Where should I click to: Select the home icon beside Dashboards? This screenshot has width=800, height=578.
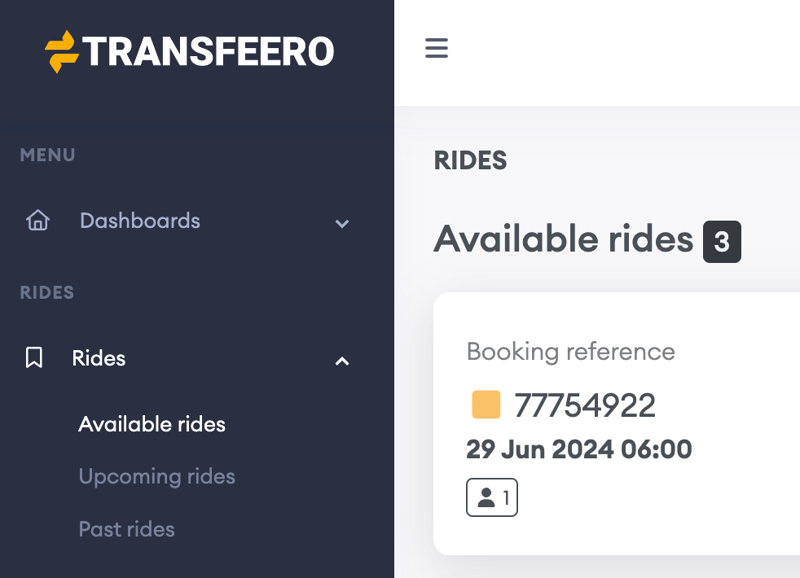(37, 221)
